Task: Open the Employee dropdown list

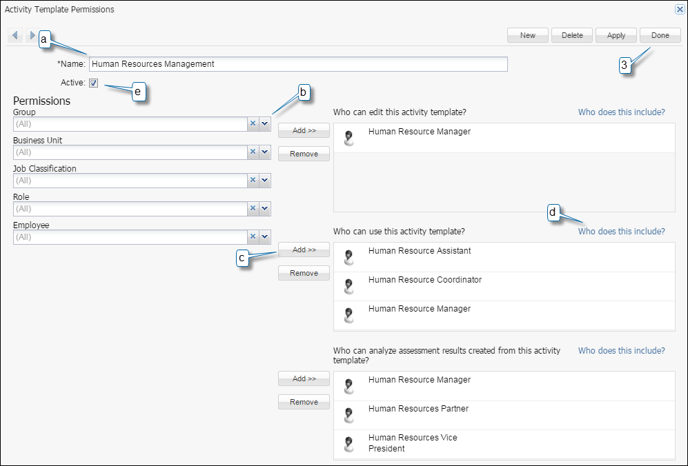Action: [x=265, y=237]
